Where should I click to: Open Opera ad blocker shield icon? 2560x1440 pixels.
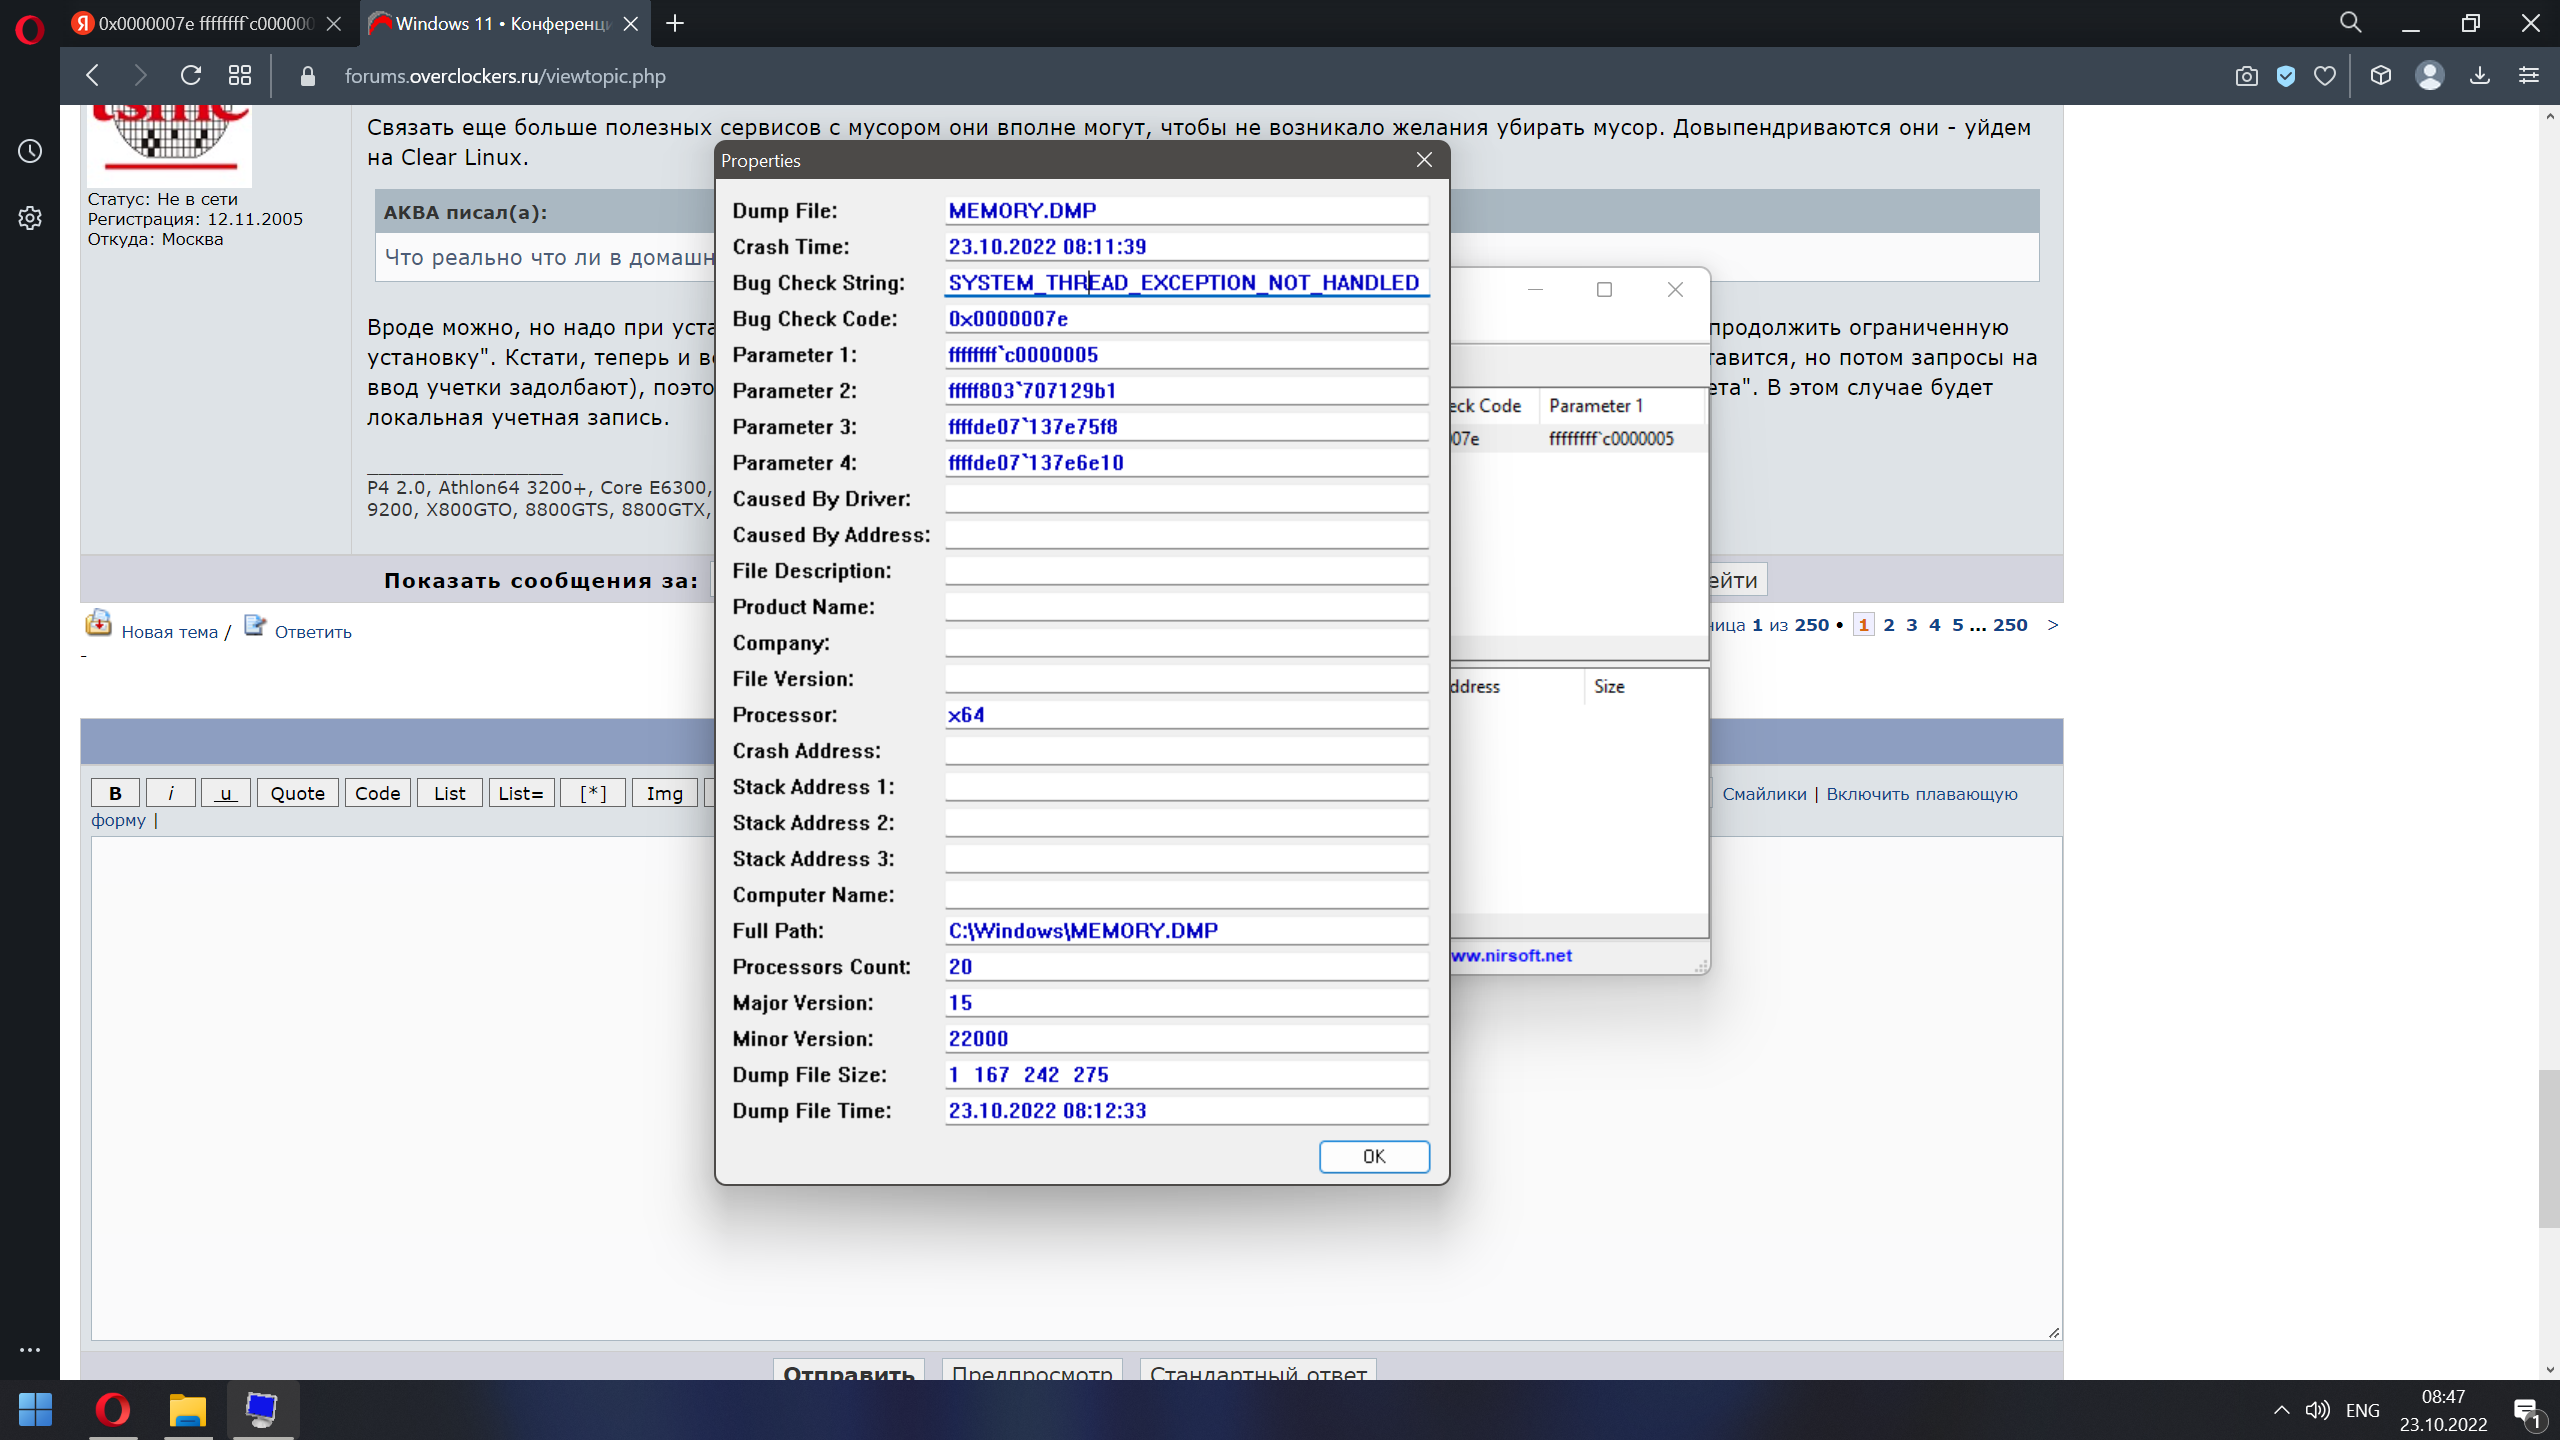tap(2285, 76)
